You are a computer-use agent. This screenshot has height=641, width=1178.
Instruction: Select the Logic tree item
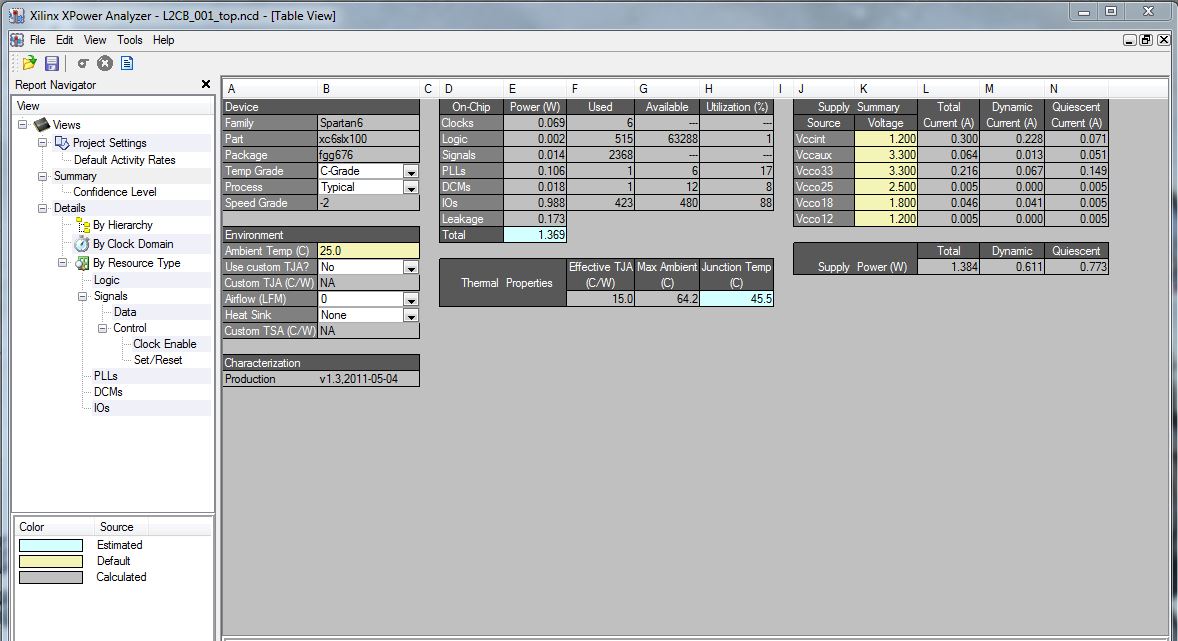point(107,280)
